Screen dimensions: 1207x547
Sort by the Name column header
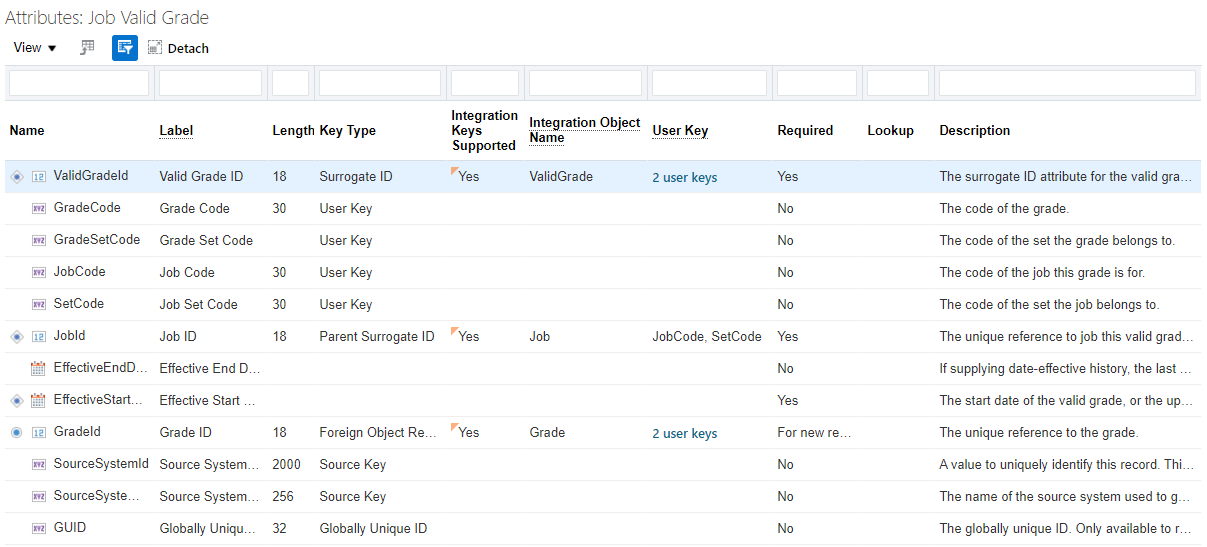point(27,130)
